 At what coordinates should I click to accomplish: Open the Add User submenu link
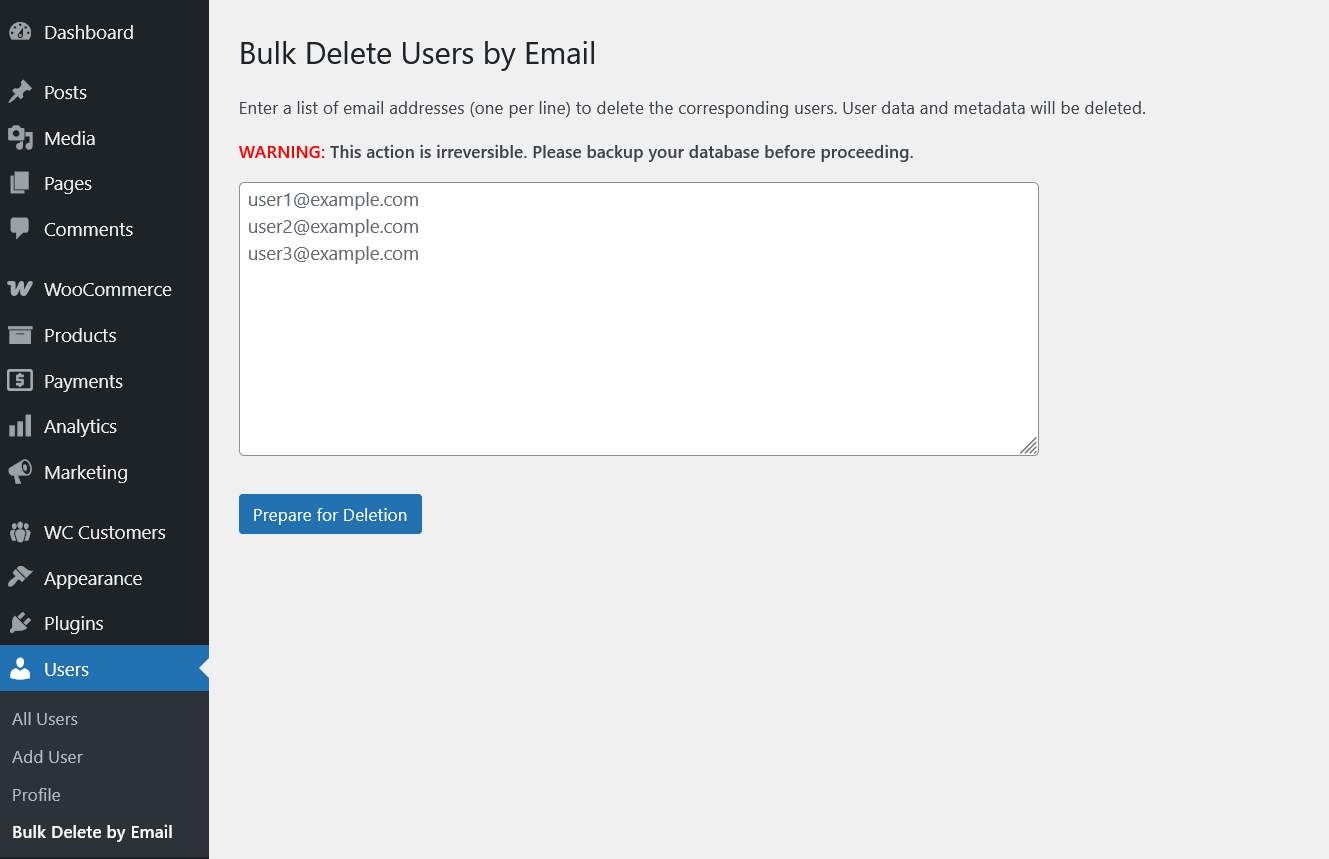[x=47, y=757]
